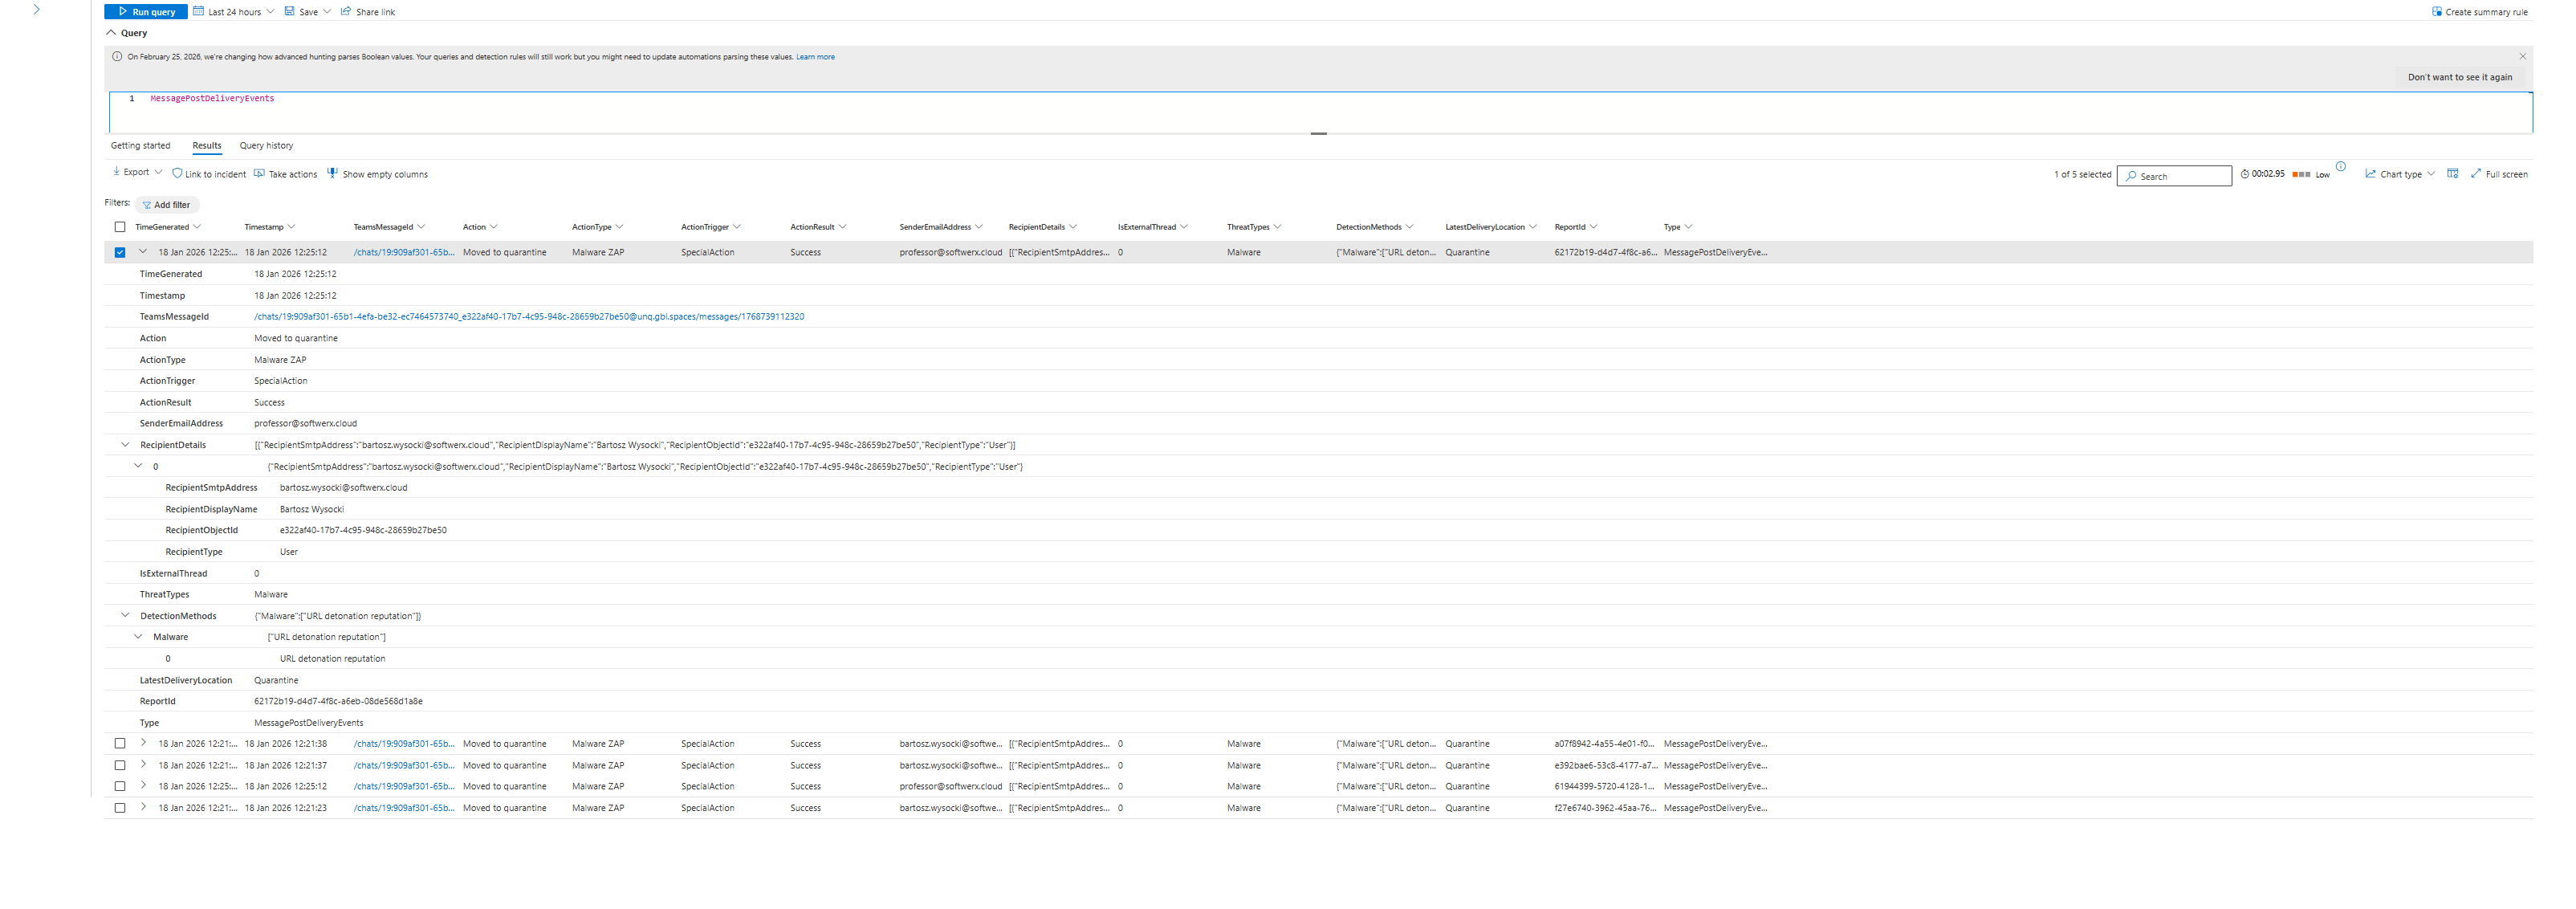Collapse the RecipientDetails field
Image resolution: width=2576 pixels, height=909 pixels.
click(x=125, y=445)
